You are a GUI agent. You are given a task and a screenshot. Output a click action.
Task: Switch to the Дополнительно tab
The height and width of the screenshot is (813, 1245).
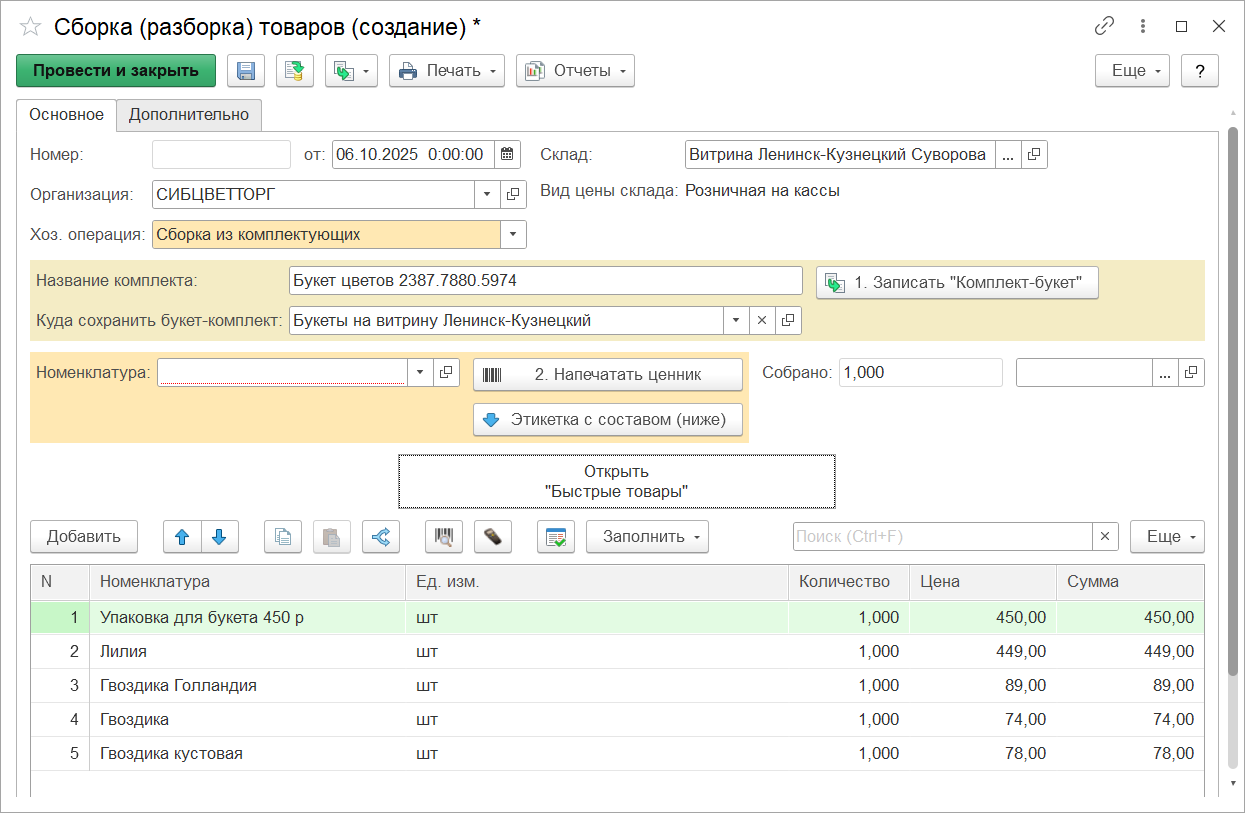click(x=189, y=115)
